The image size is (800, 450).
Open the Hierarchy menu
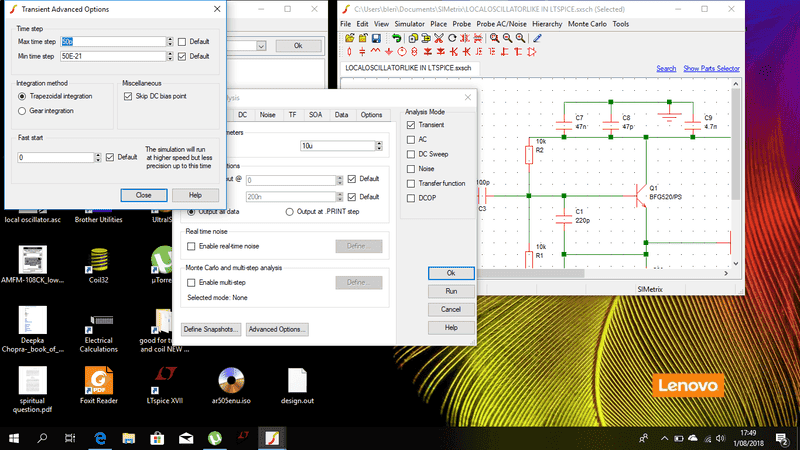click(547, 24)
